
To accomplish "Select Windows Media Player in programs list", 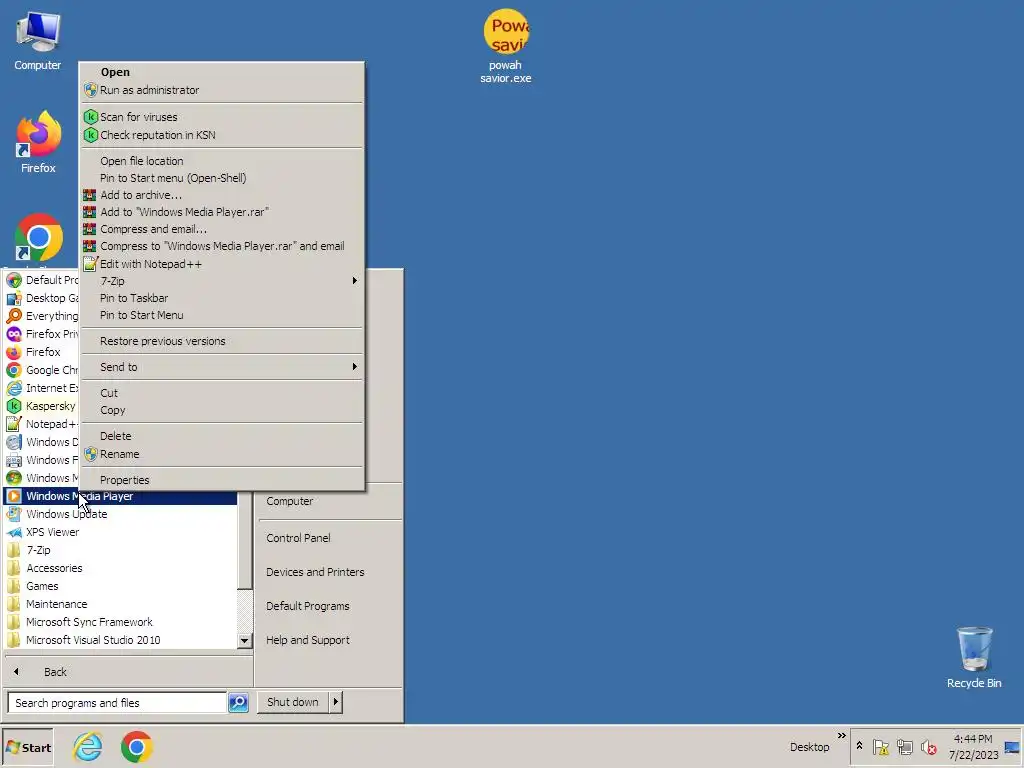I will tap(120, 496).
